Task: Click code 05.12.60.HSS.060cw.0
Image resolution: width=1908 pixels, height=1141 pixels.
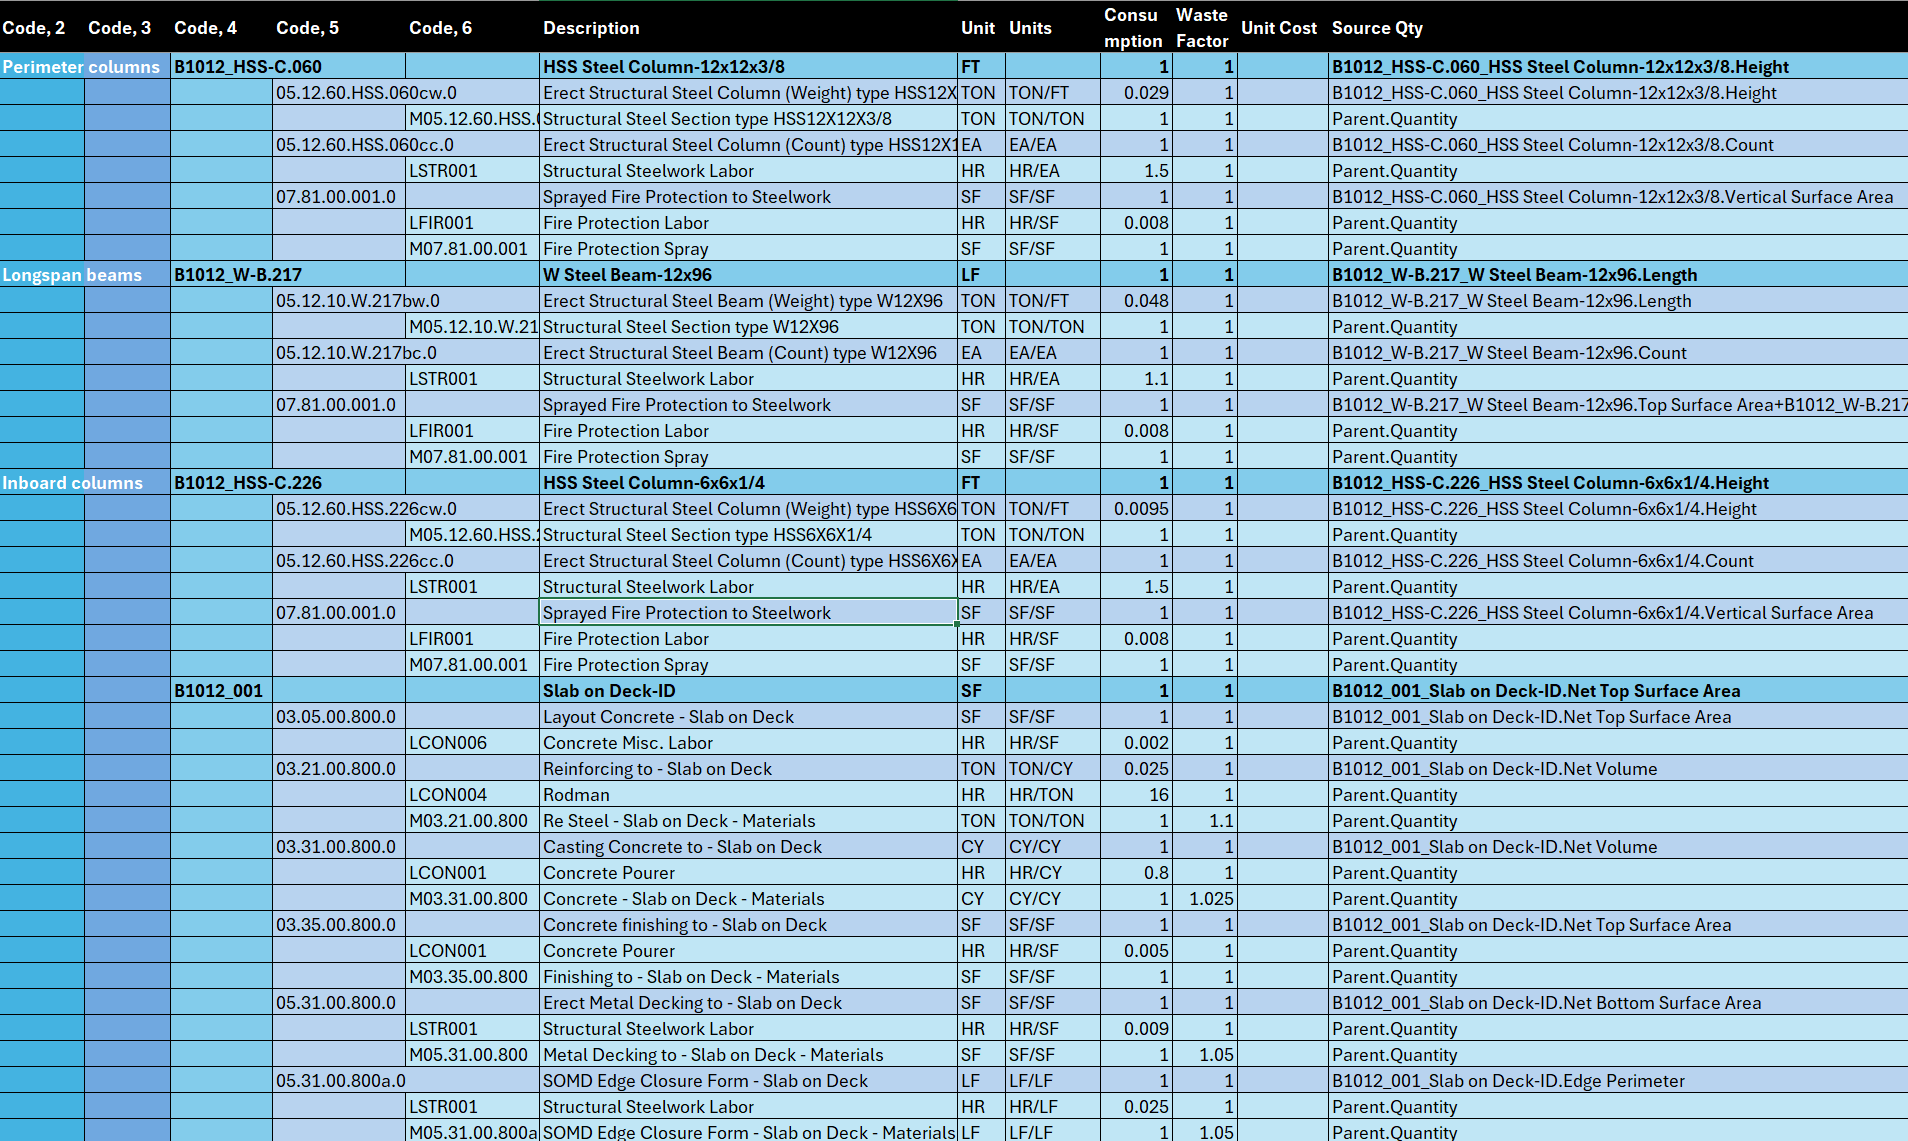Action: tap(366, 93)
